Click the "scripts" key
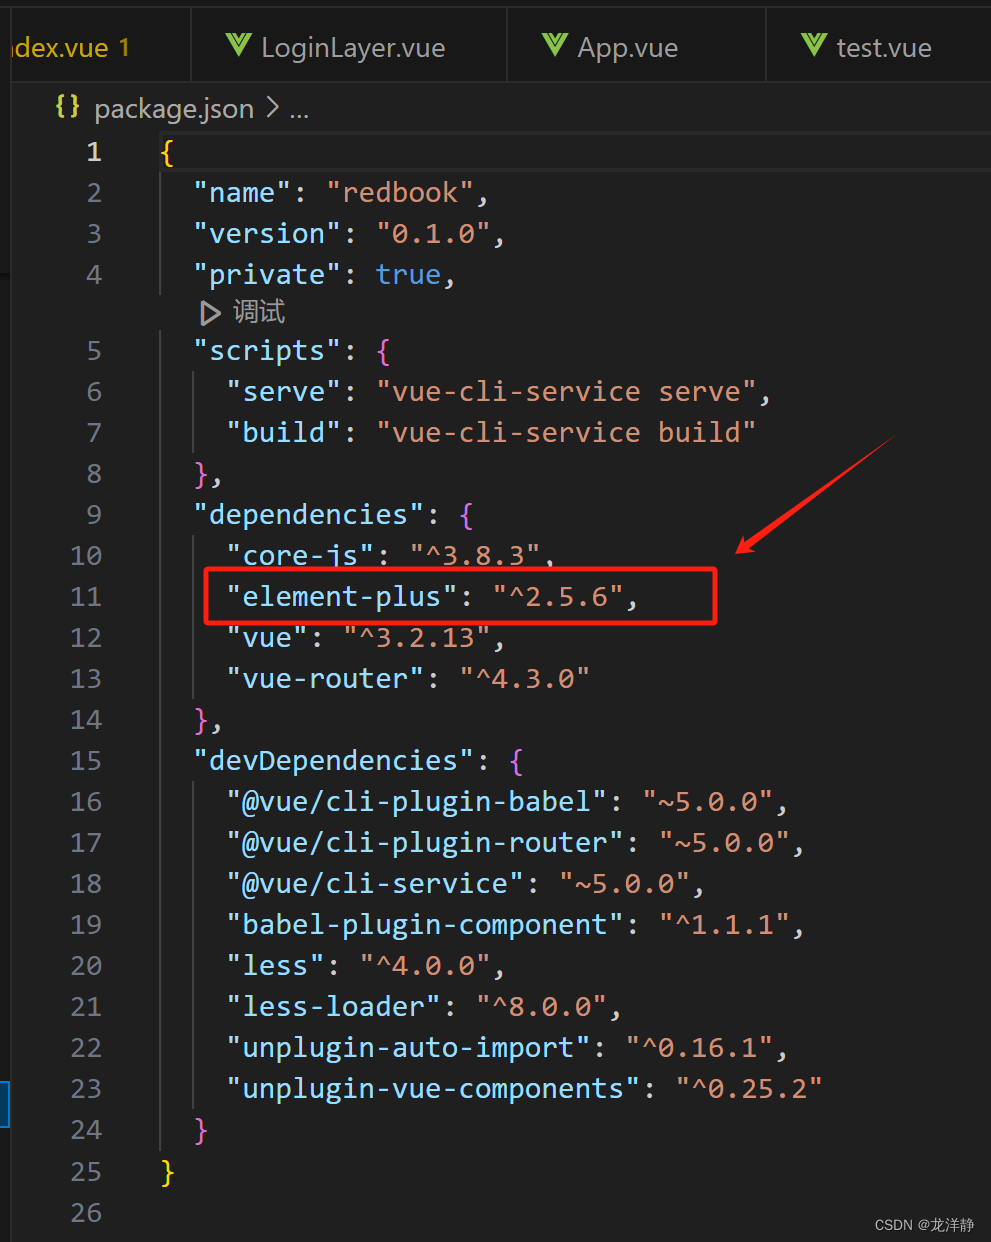 [268, 351]
